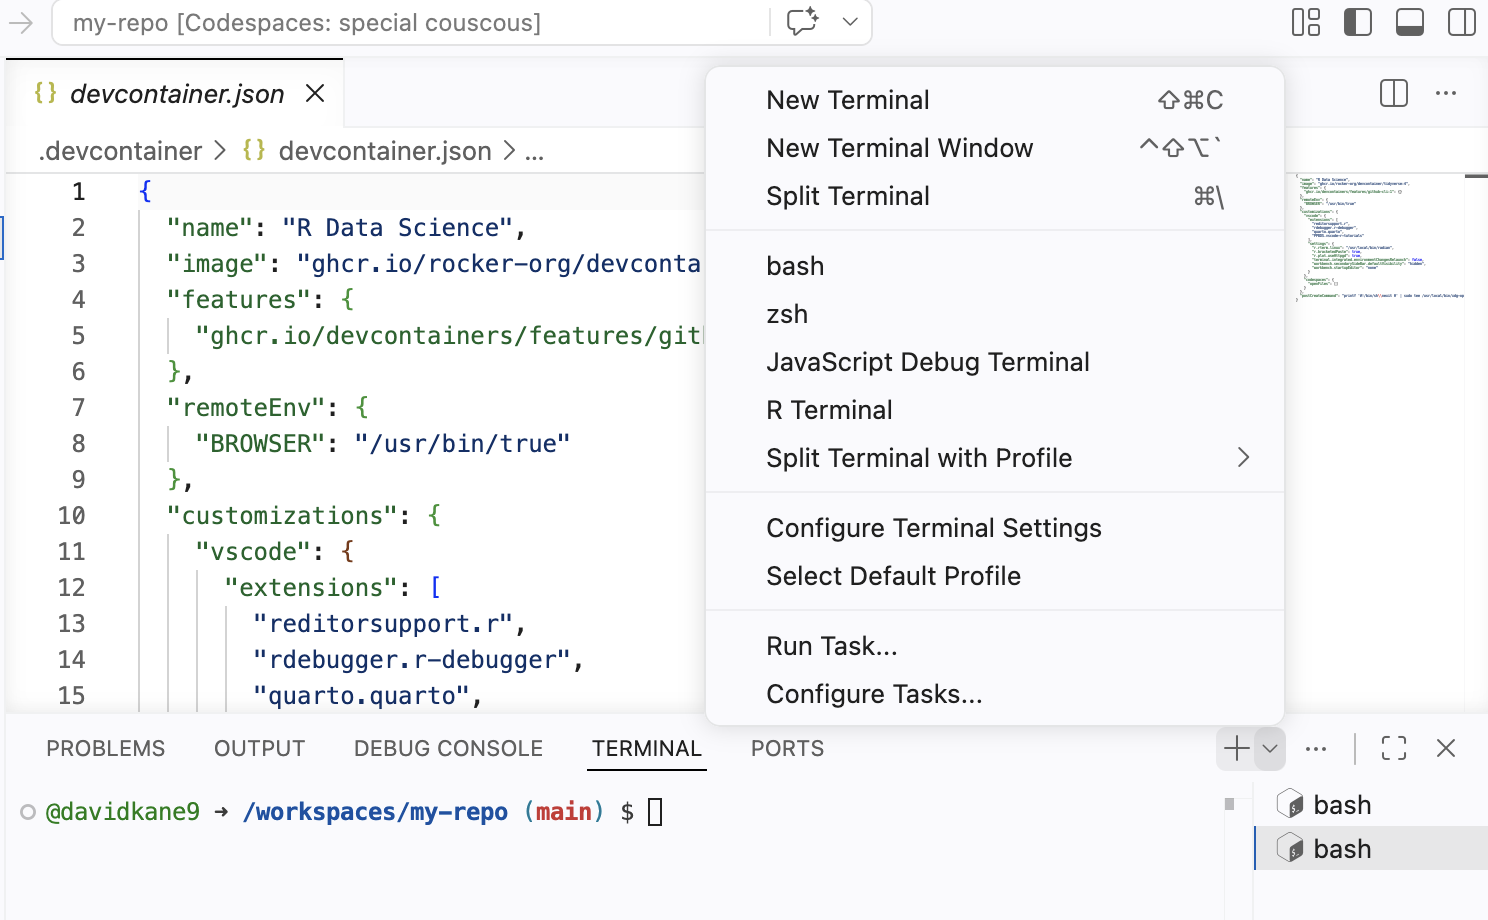Choose Configure Terminal Settings
This screenshot has height=920, width=1488.
pyautogui.click(x=933, y=528)
